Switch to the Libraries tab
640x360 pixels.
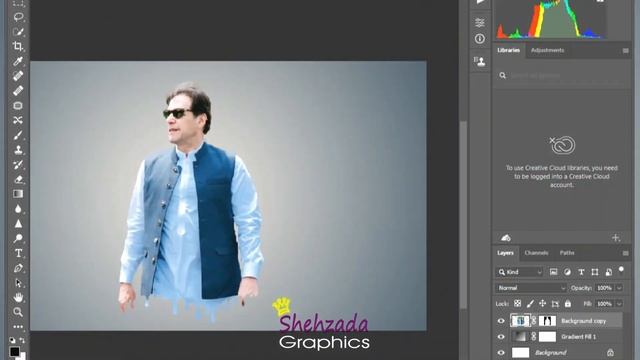[509, 50]
